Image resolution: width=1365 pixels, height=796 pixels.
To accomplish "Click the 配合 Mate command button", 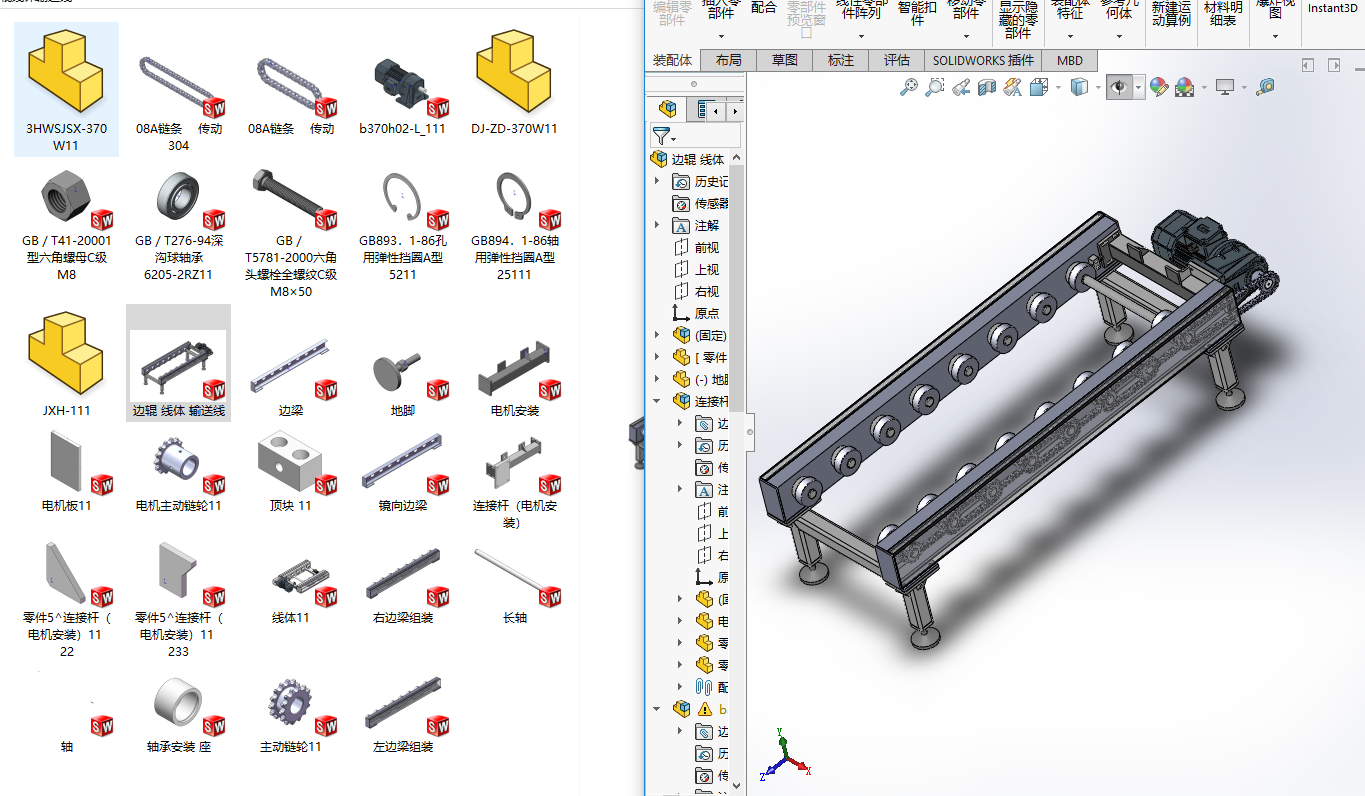I will (x=763, y=9).
